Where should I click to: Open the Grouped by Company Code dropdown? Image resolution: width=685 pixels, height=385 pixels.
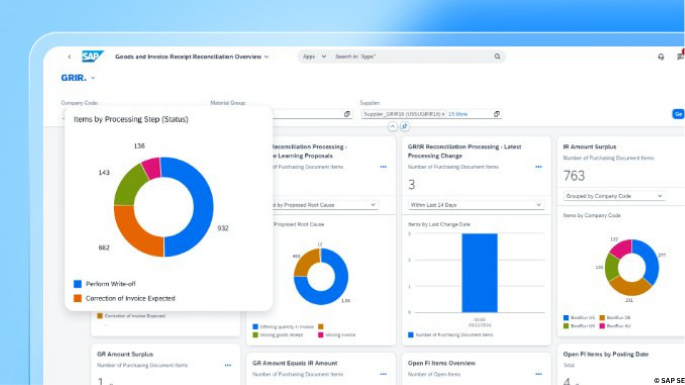tap(614, 196)
